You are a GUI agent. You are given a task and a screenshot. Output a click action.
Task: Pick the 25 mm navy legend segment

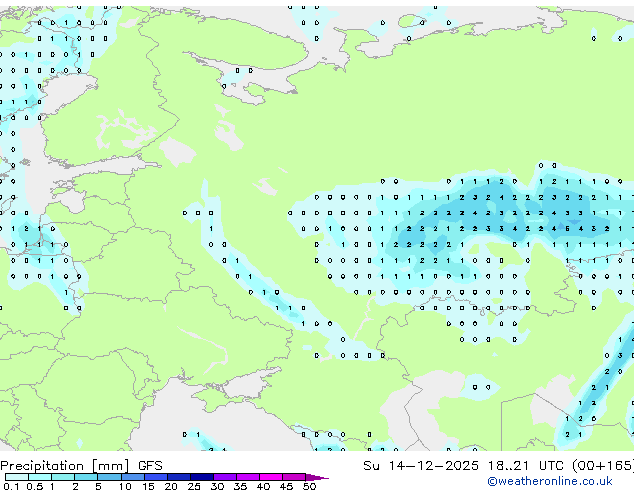point(202,477)
